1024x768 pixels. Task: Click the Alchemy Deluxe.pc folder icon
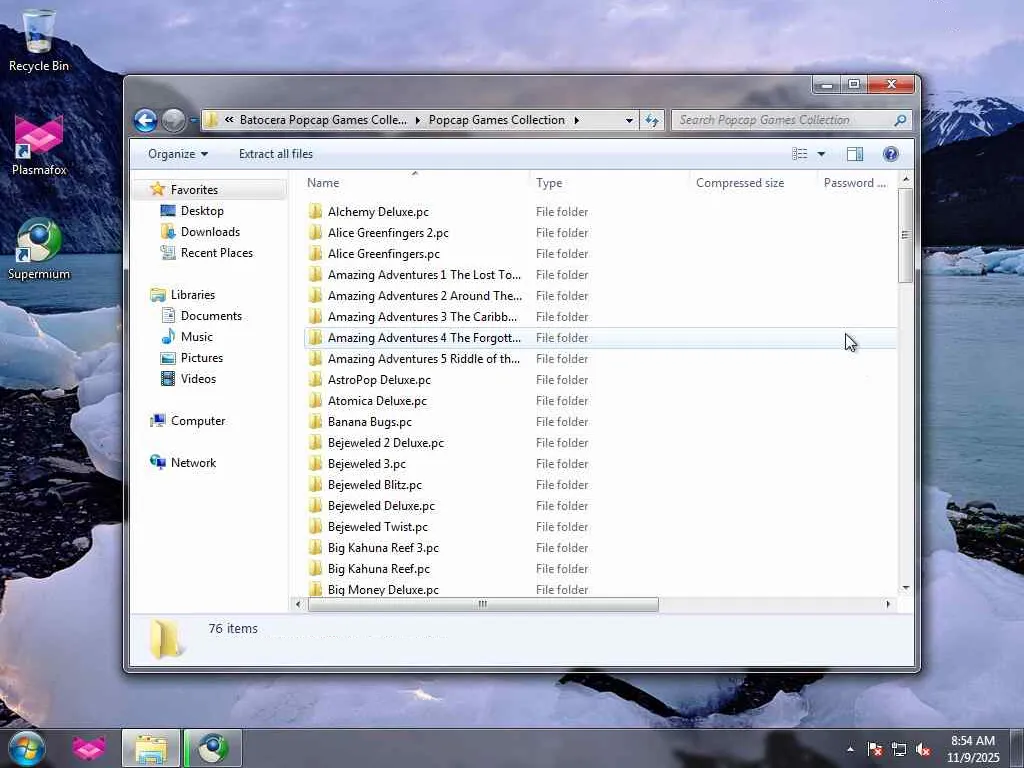pyautogui.click(x=315, y=211)
